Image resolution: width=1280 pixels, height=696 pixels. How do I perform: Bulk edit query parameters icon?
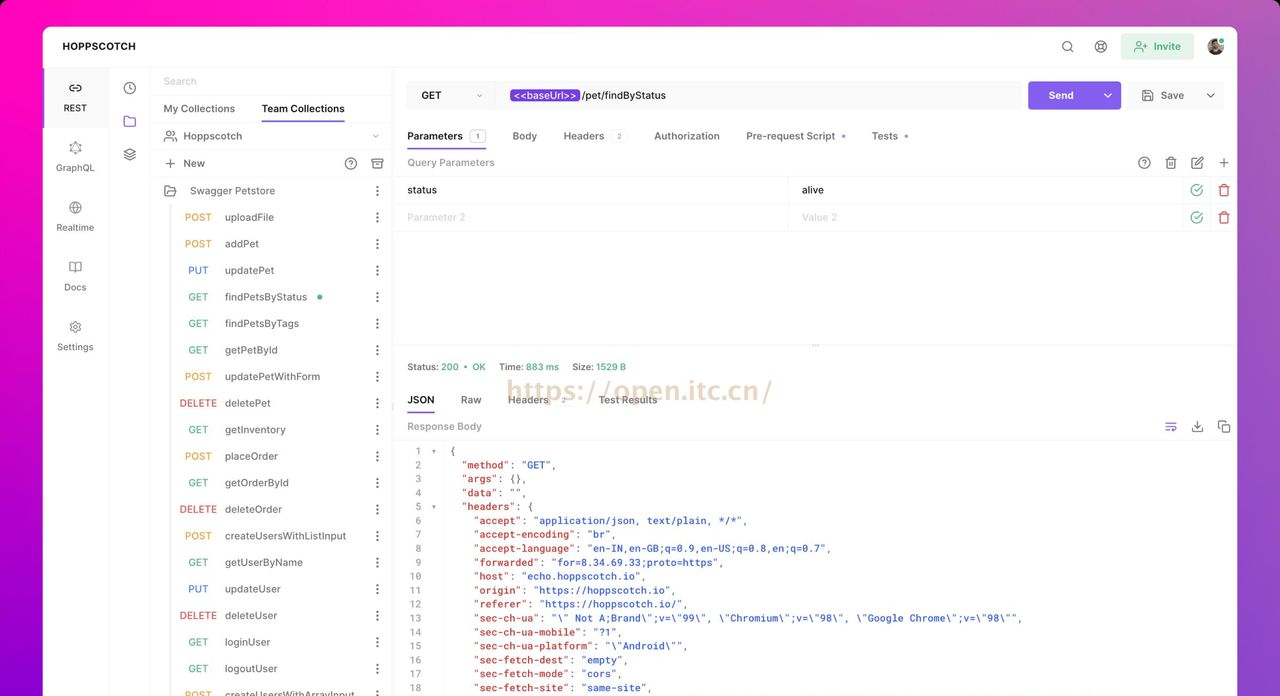tap(1197, 163)
